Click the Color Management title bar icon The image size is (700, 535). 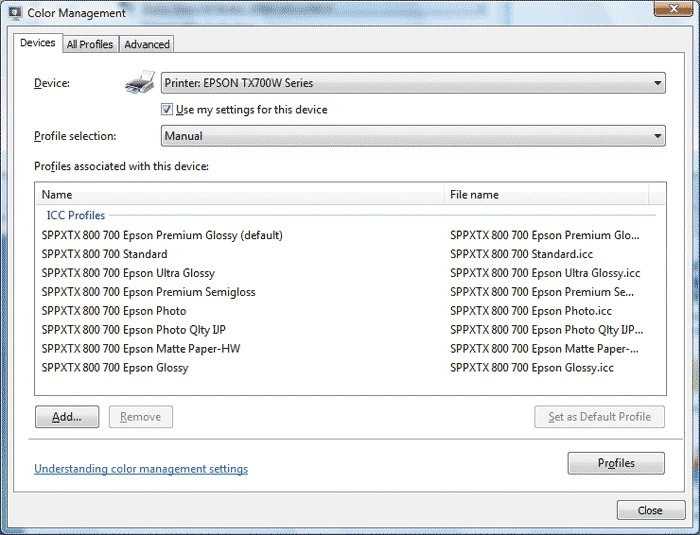(13, 13)
